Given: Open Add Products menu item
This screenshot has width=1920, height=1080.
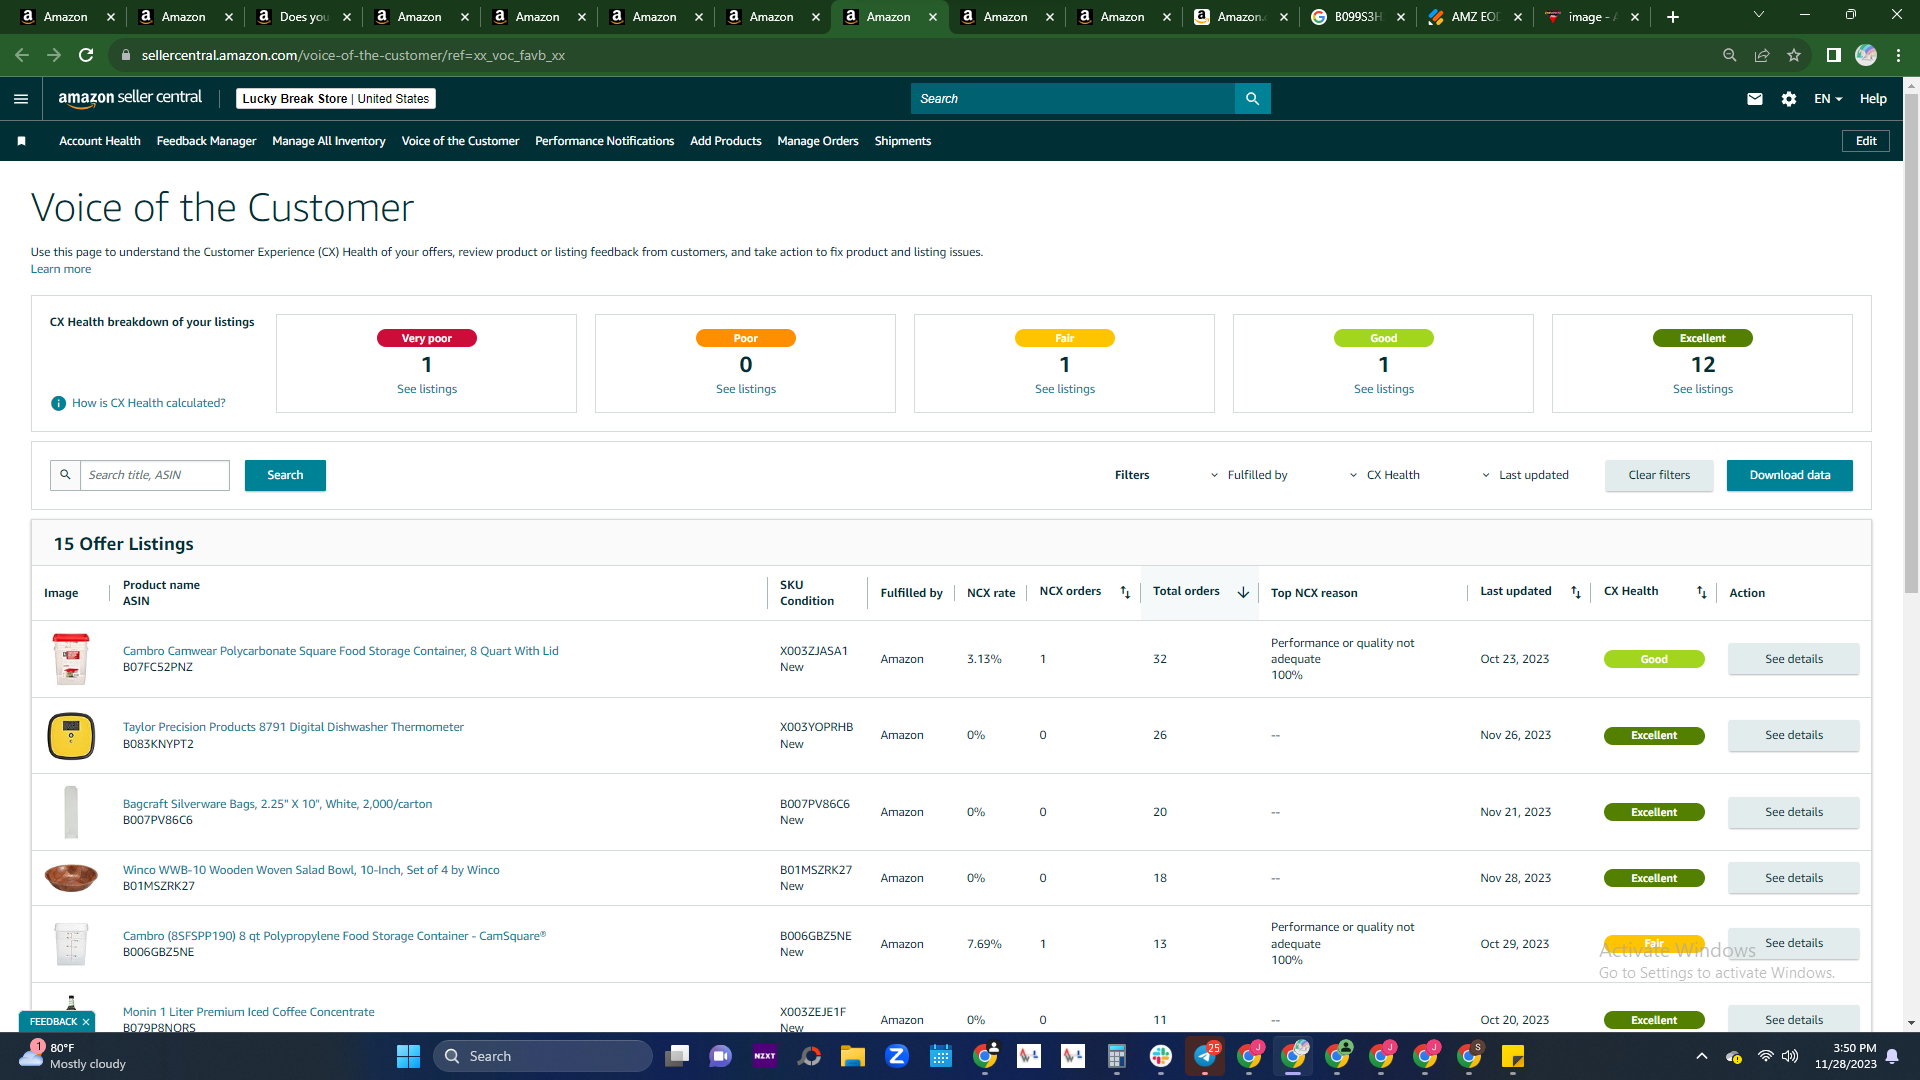Looking at the screenshot, I should (x=725, y=141).
